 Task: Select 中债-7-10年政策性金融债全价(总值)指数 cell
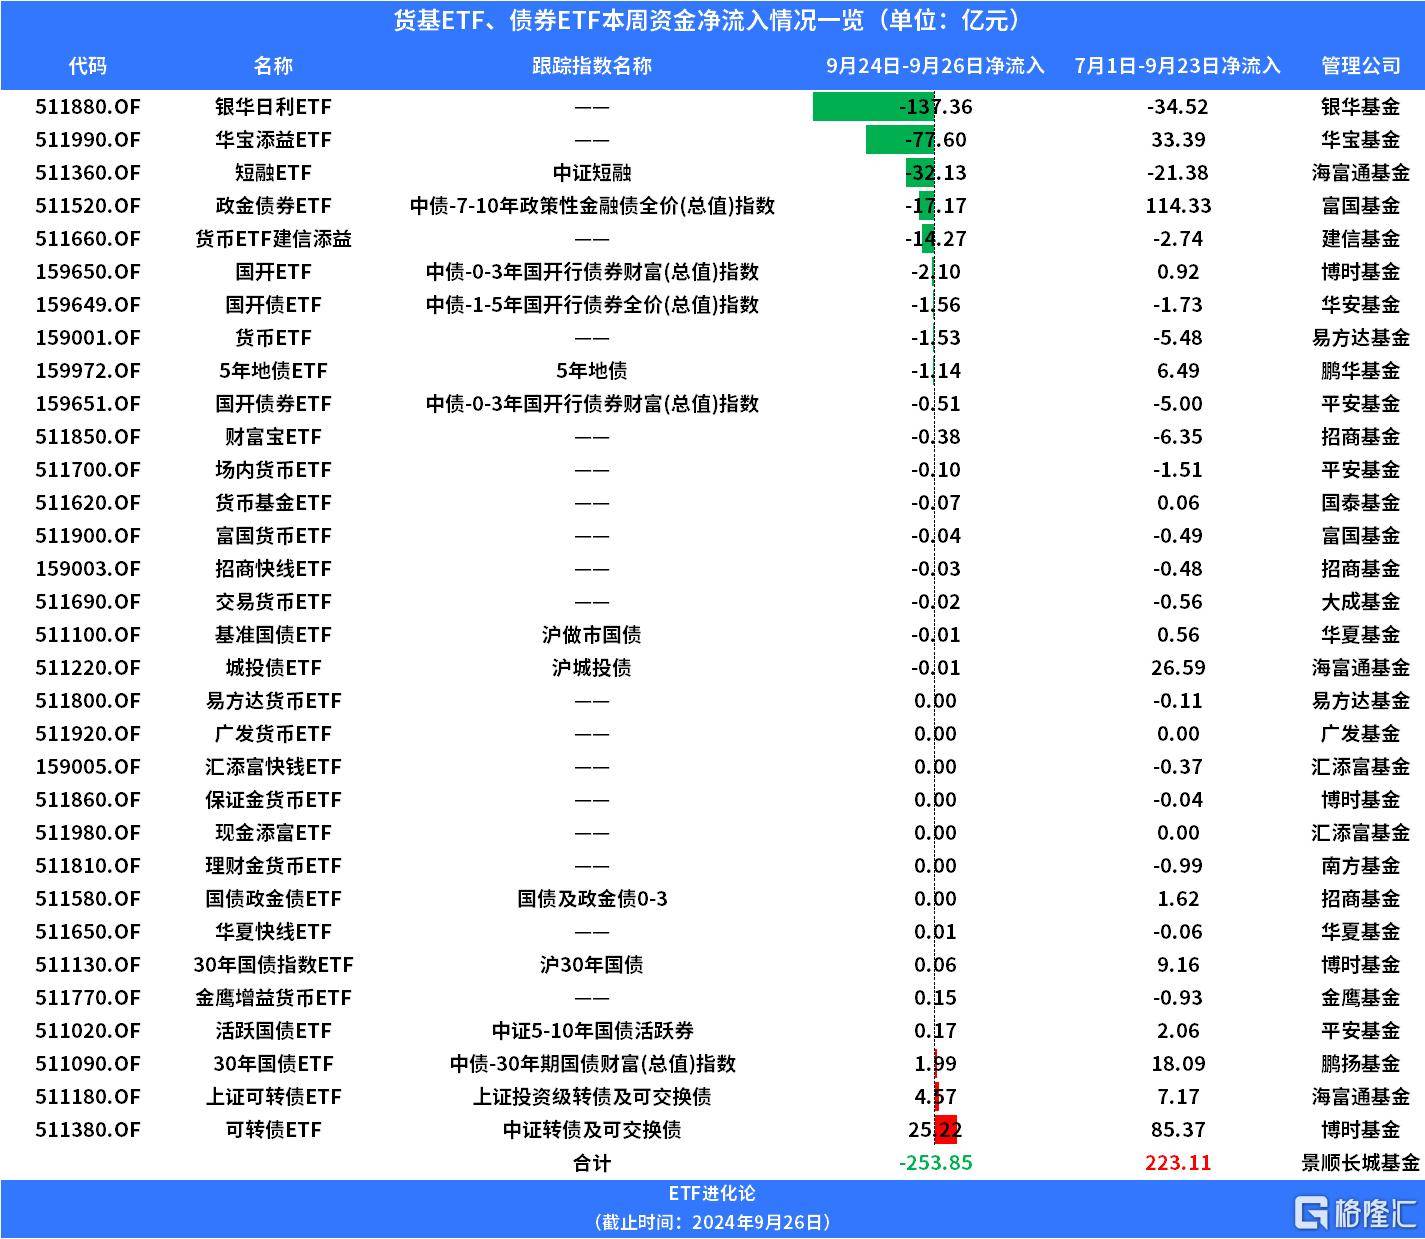[592, 206]
